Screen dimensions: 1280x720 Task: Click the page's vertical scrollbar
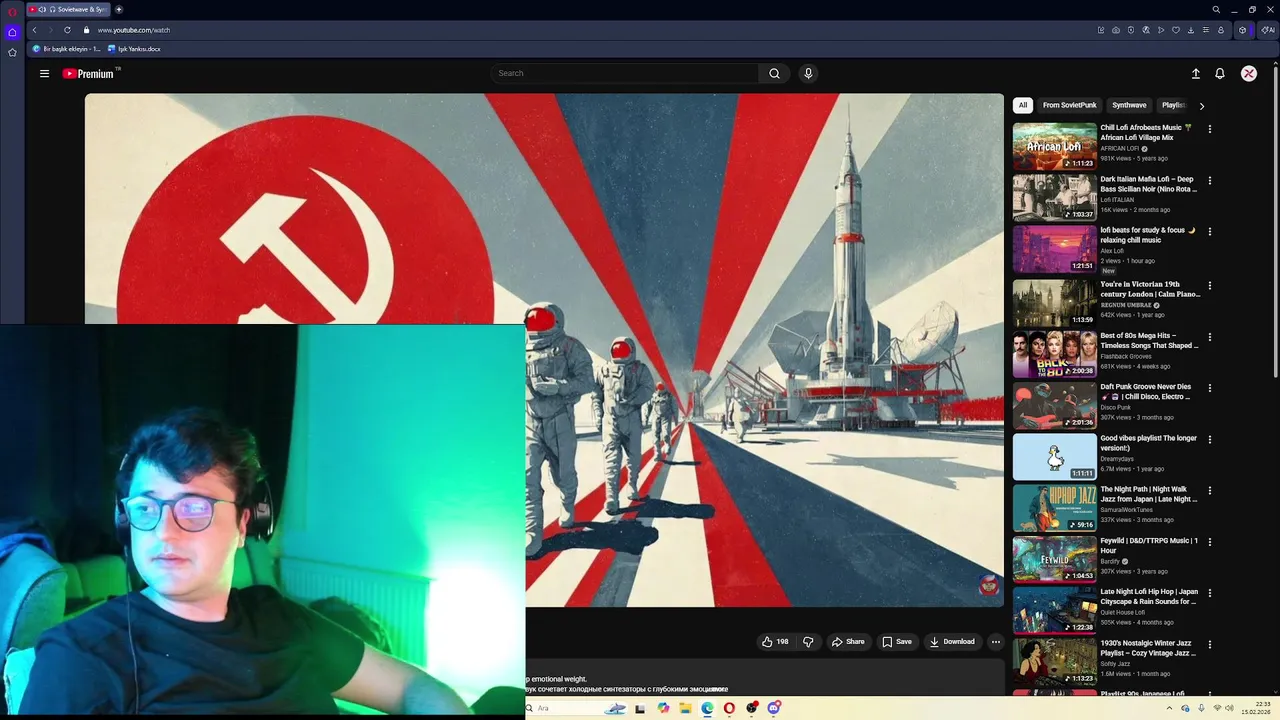point(1275,220)
